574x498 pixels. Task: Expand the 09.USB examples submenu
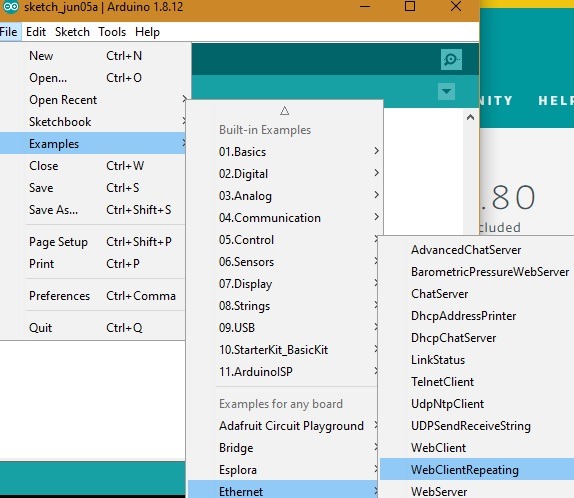click(x=283, y=327)
